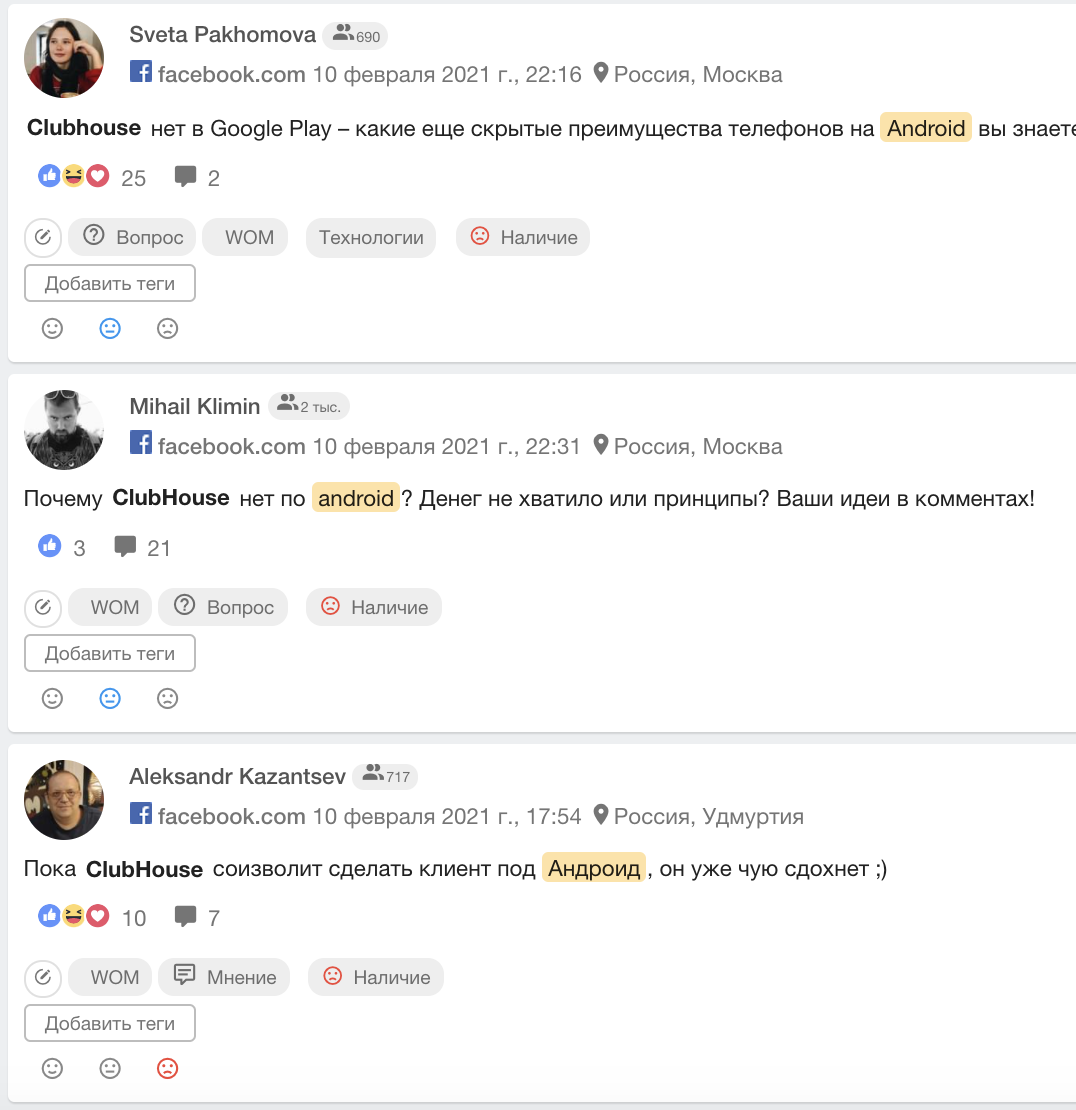Select the Мнение tag
1076x1110 pixels.
224,978
